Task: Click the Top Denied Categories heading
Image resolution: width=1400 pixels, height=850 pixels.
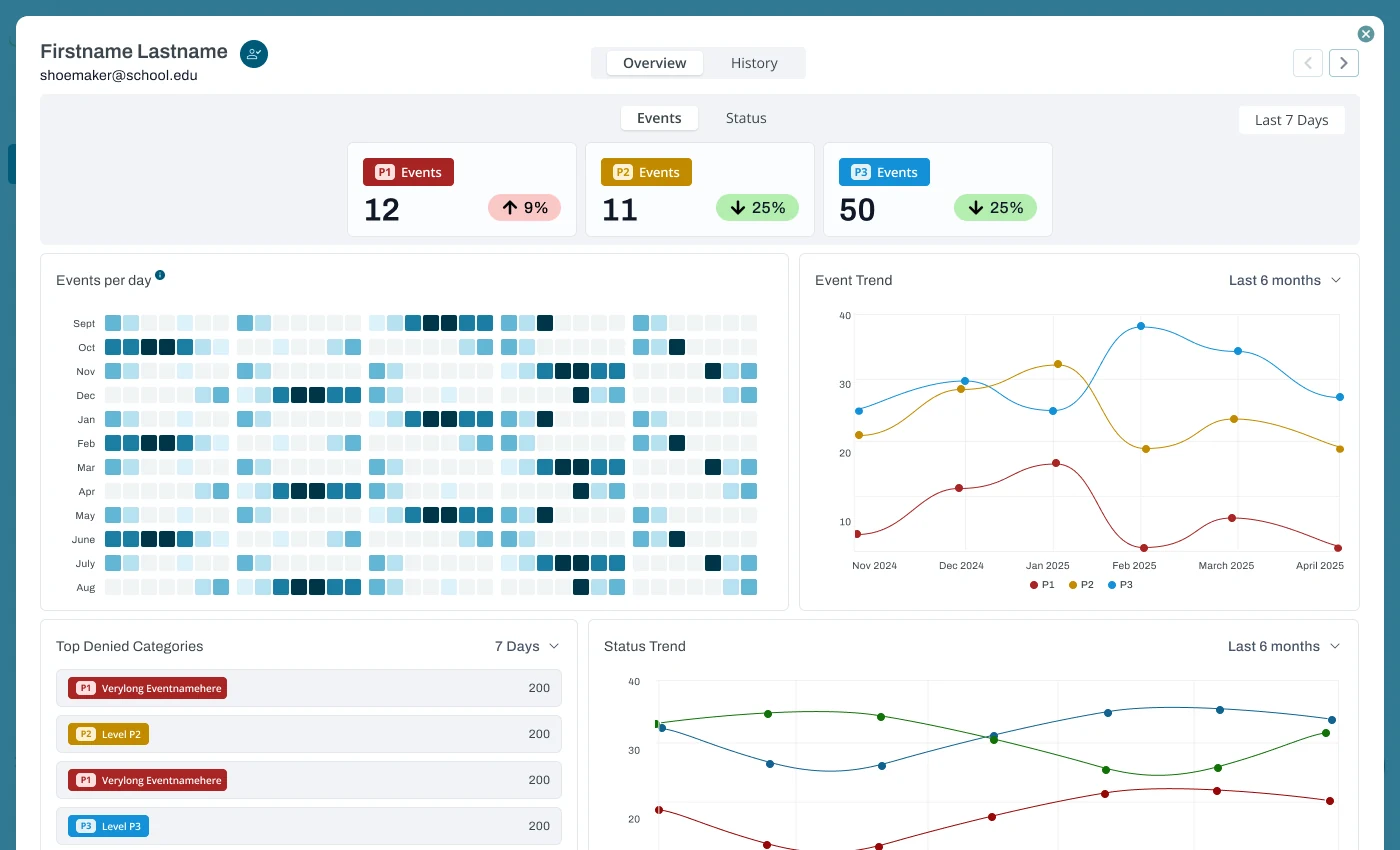Action: [129, 646]
